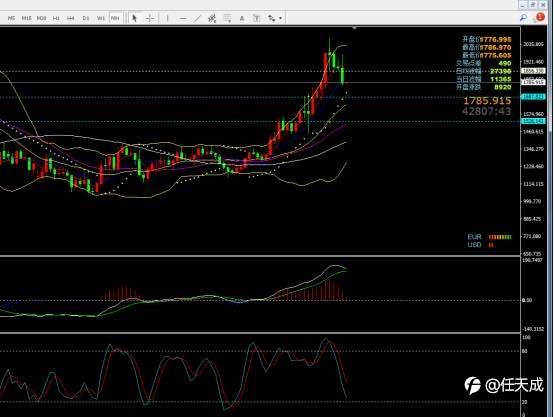Select the M5 timeframe button
The width and height of the screenshot is (554, 417).
coord(11,18)
